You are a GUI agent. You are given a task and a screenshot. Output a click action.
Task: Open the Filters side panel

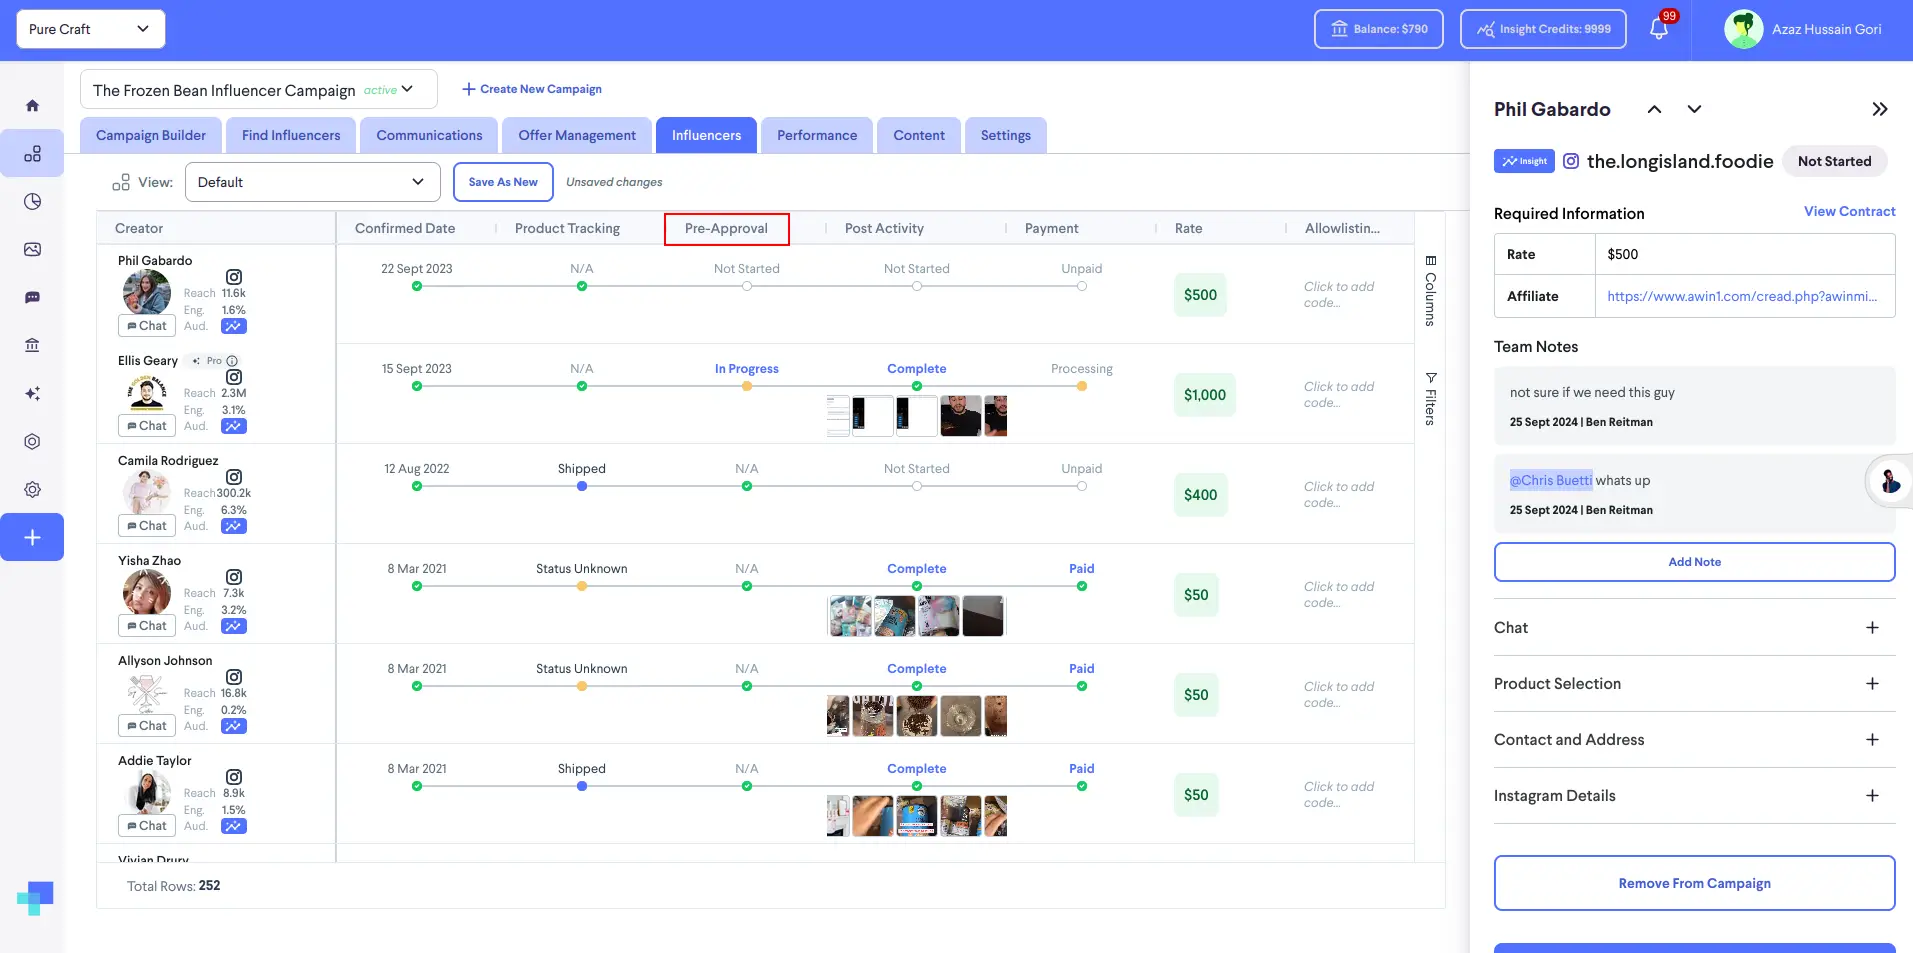pos(1430,399)
